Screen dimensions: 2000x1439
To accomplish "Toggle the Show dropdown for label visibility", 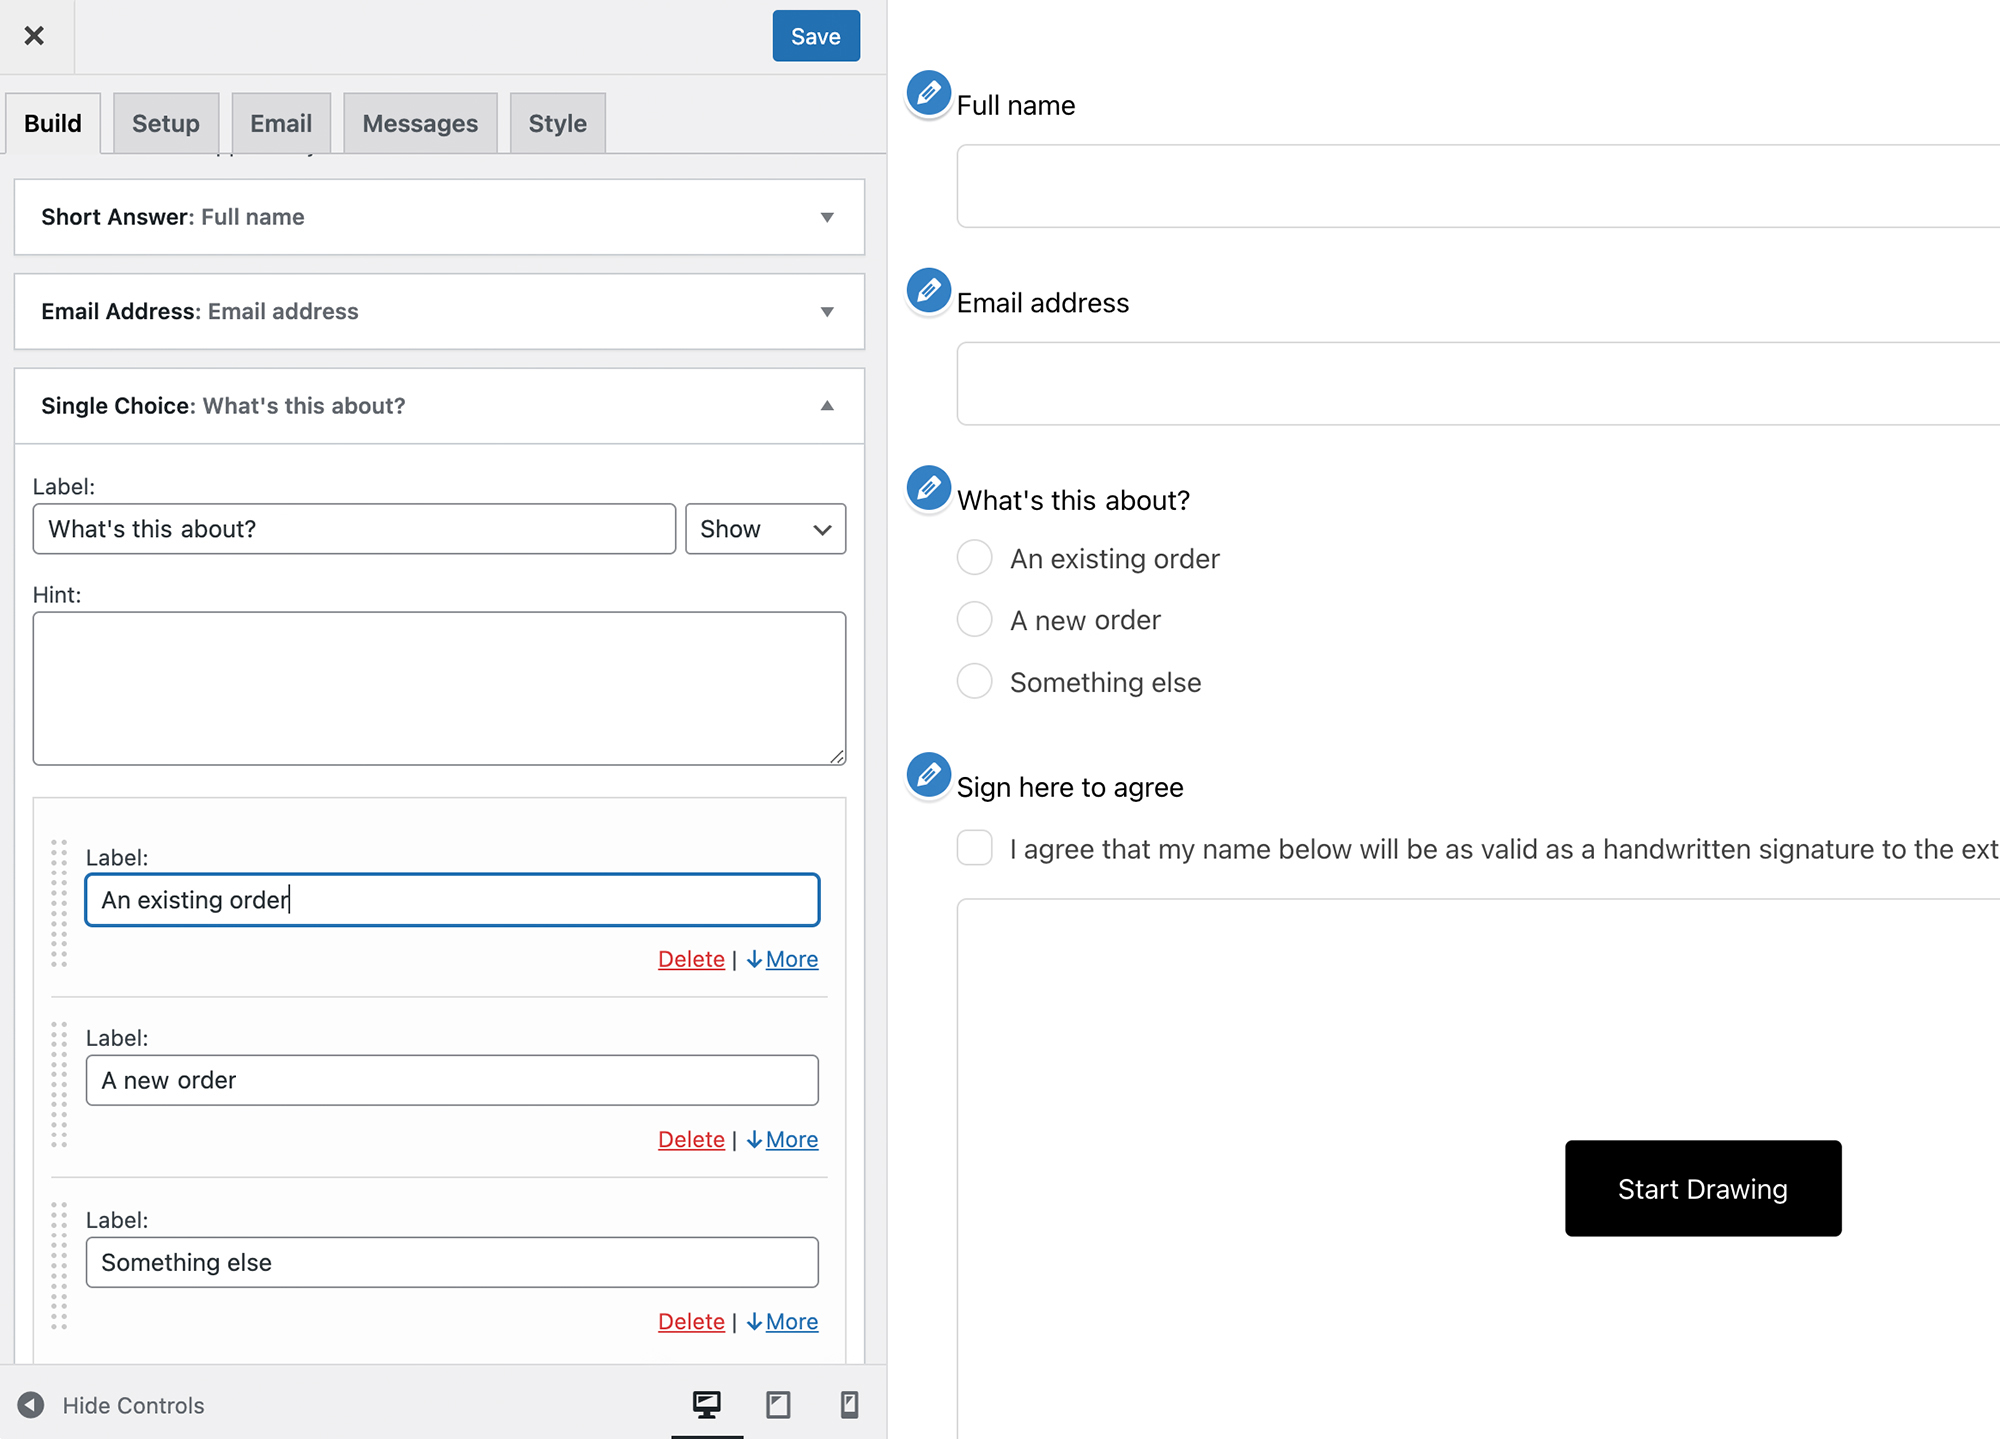I will point(766,529).
